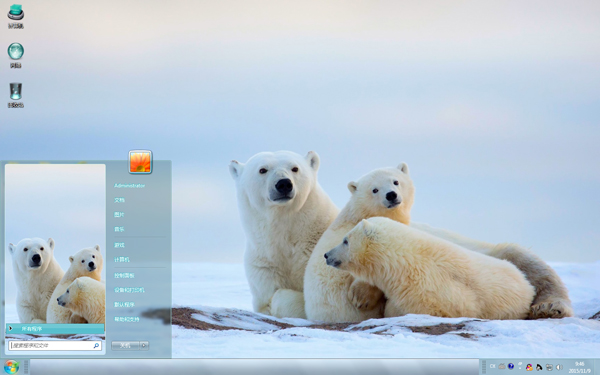Viewport: 600px width, 375px height.
Task: Open 计算机 (Computer) in Start menu
Action: (122, 259)
